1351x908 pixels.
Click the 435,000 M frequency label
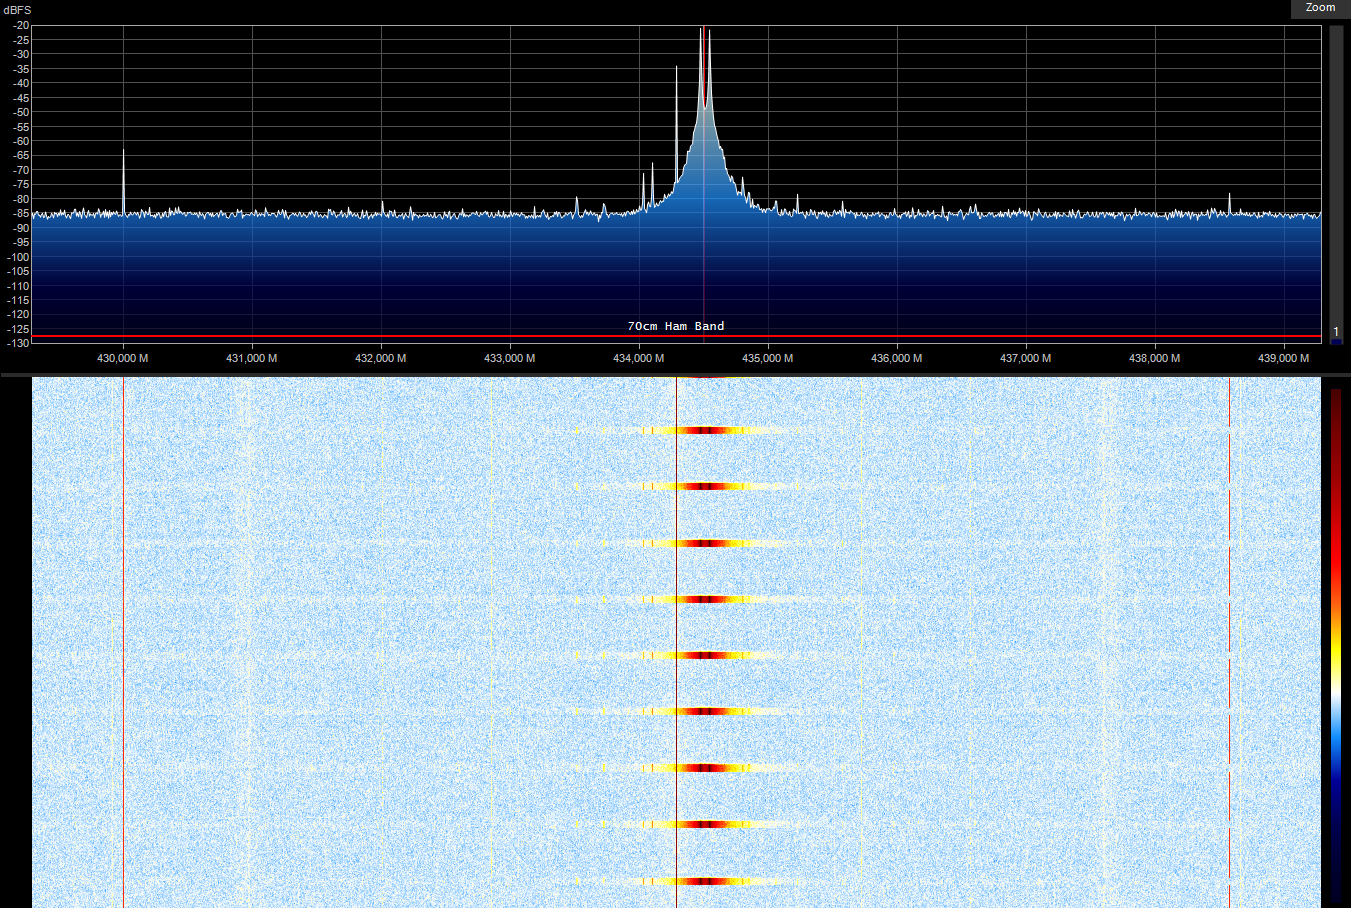(x=768, y=358)
